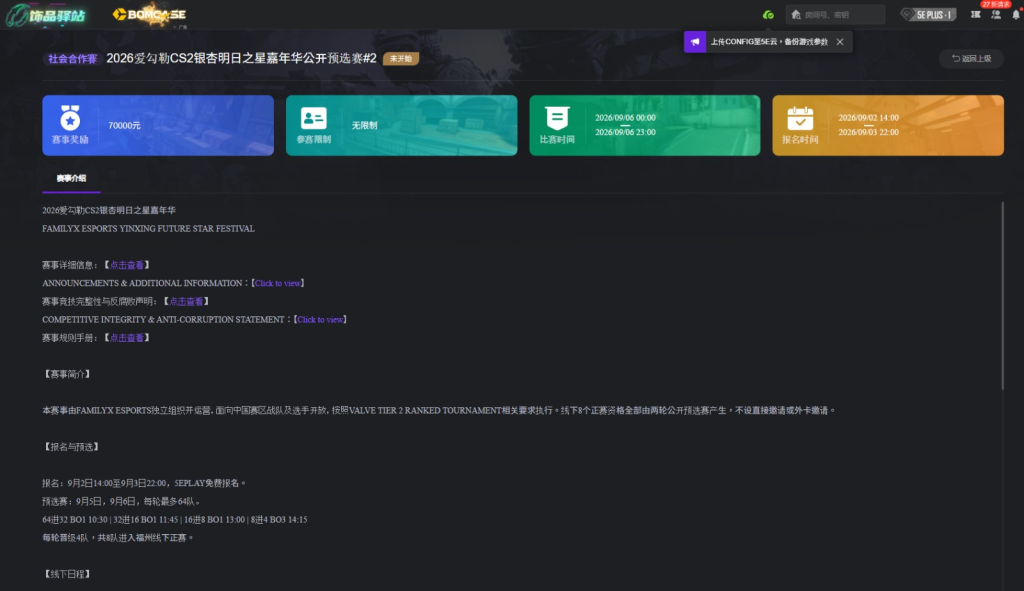This screenshot has width=1024, height=591.
Task: Click the 预选赛：9月5日 qualifier line
Action: [x=121, y=502]
